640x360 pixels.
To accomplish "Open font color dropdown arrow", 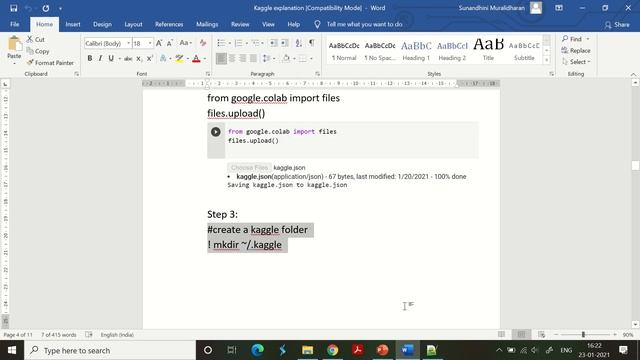I will (204, 59).
